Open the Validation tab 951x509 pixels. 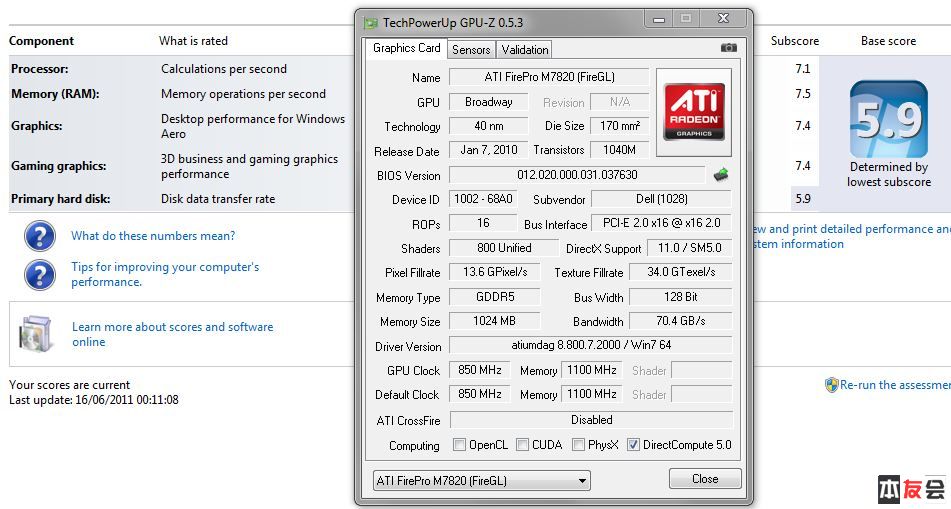coord(525,49)
